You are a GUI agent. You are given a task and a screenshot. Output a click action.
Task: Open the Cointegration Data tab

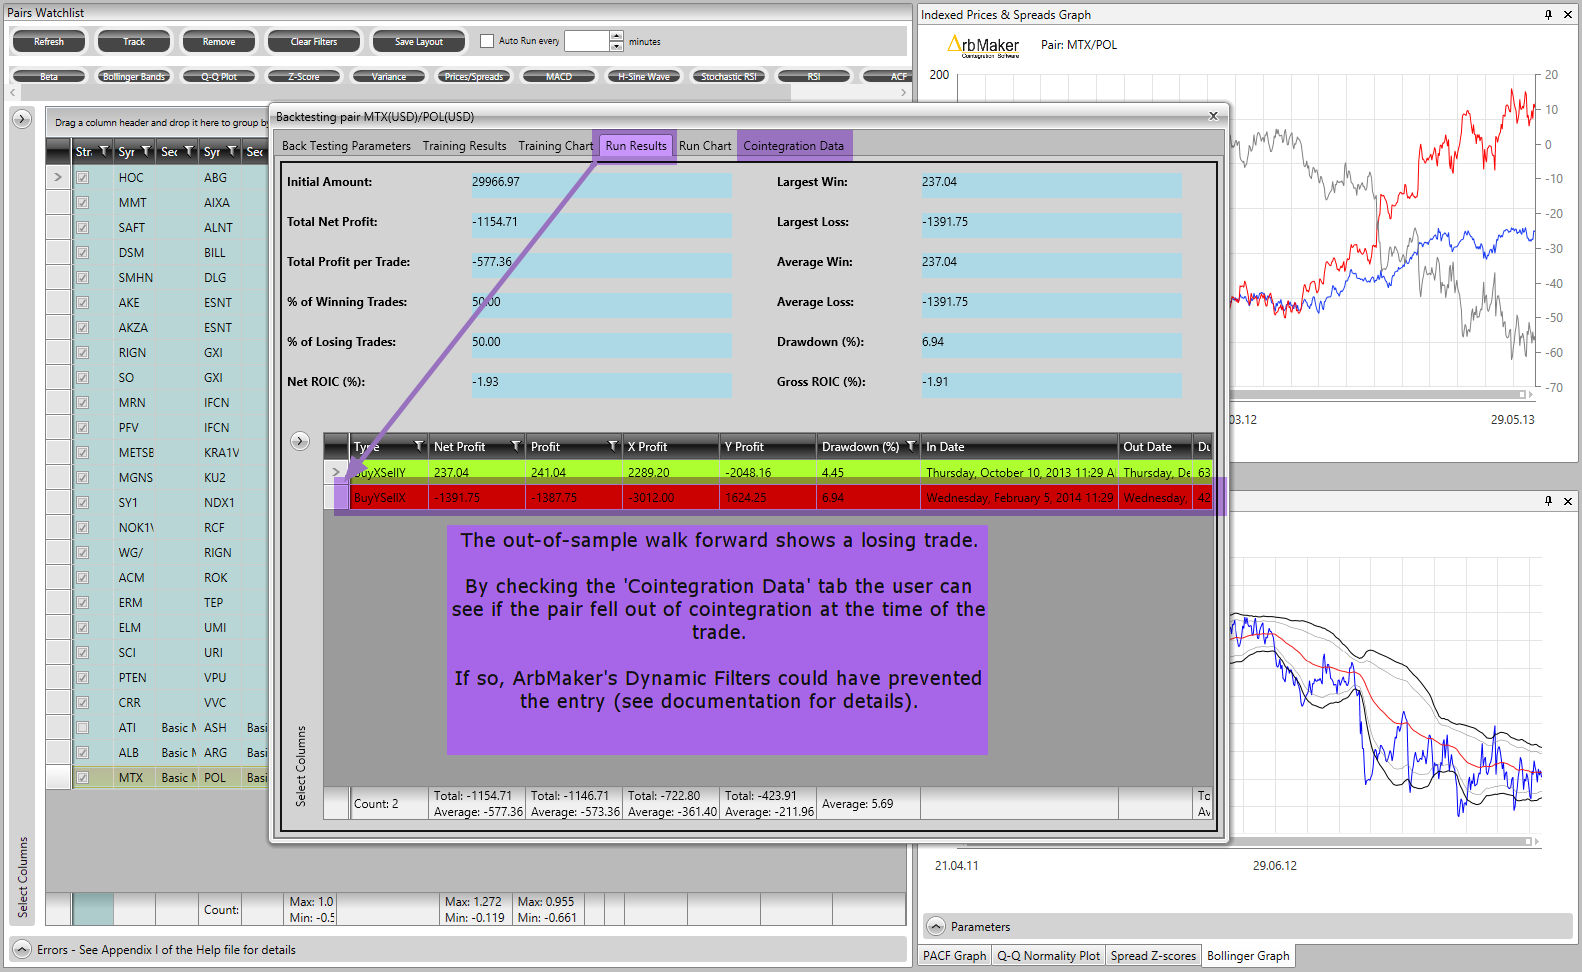tap(794, 146)
